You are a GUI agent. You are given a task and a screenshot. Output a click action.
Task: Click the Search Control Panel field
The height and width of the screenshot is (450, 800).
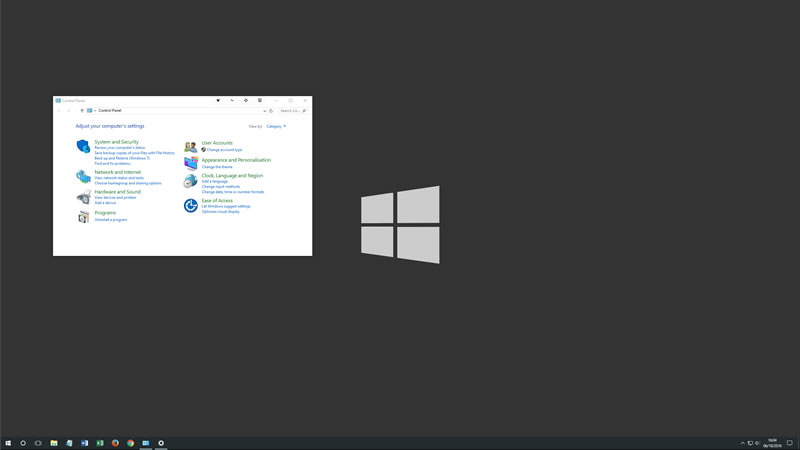[x=293, y=111]
